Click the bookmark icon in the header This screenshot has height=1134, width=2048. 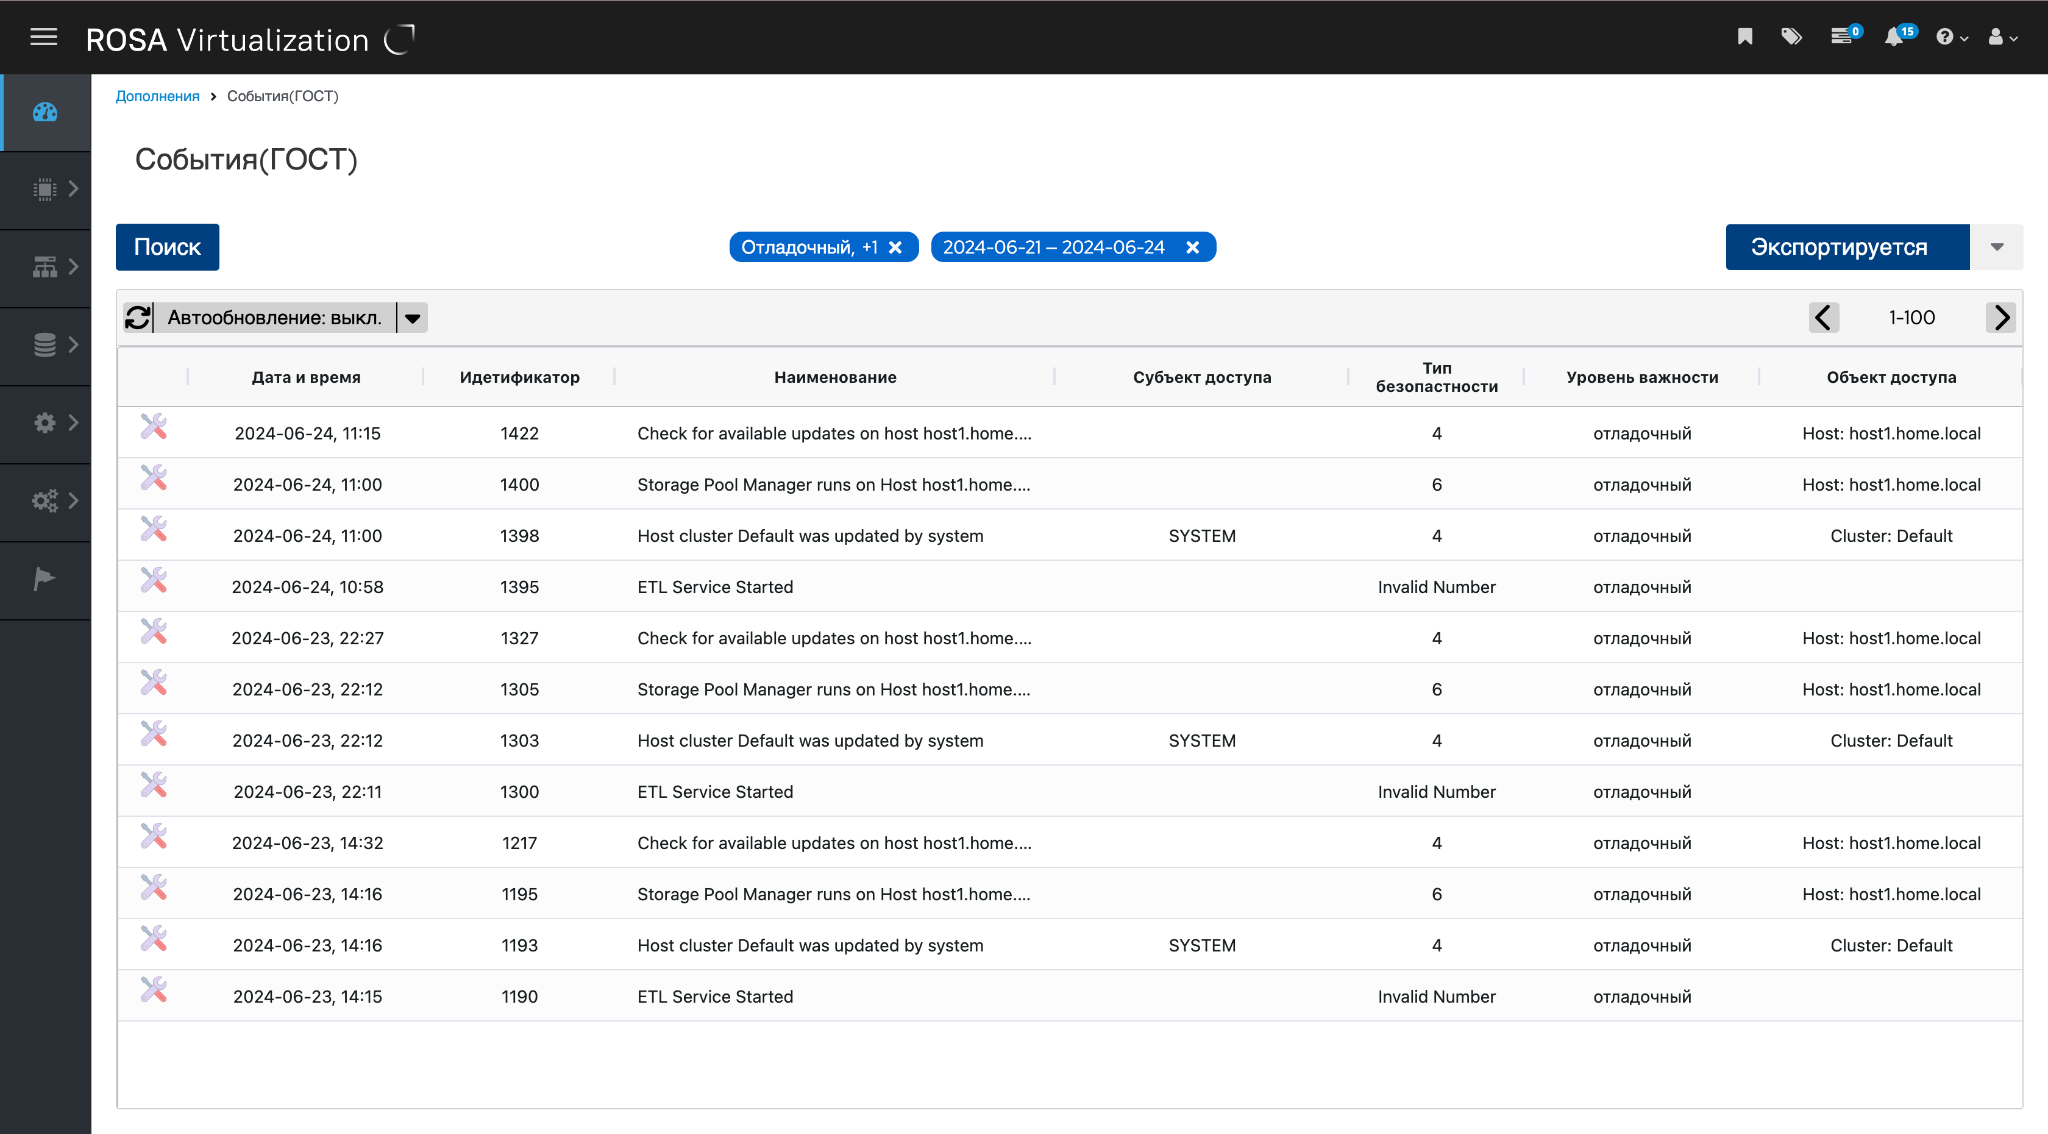[x=1745, y=37]
